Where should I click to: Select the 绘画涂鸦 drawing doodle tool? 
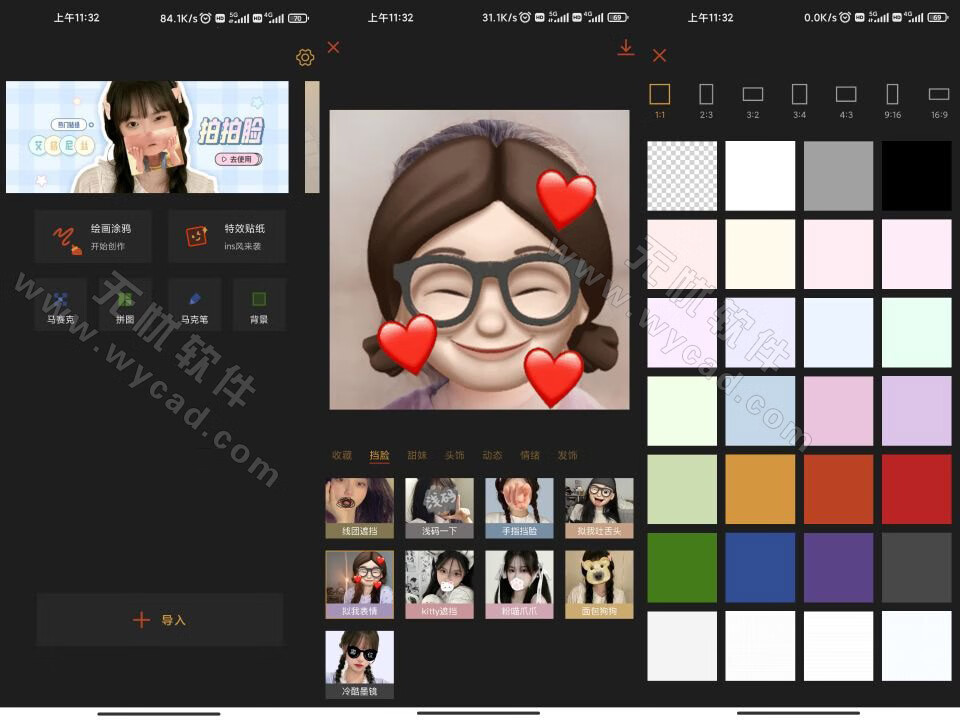click(x=92, y=236)
